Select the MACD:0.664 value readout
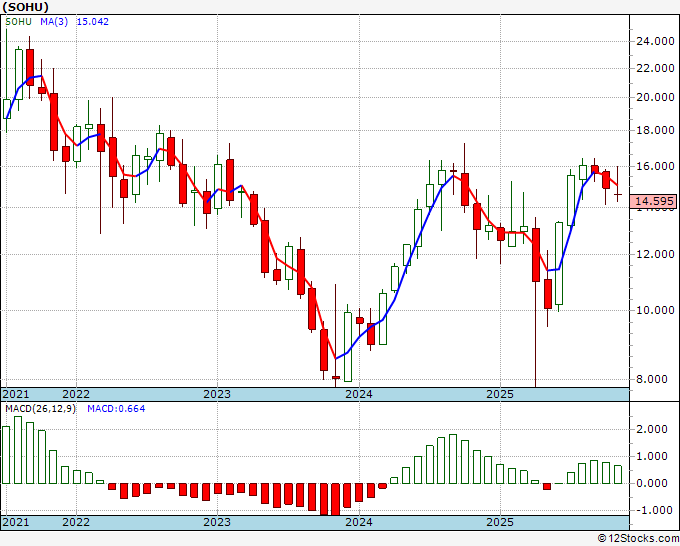Viewport: 680px width, 546px height. 116,409
